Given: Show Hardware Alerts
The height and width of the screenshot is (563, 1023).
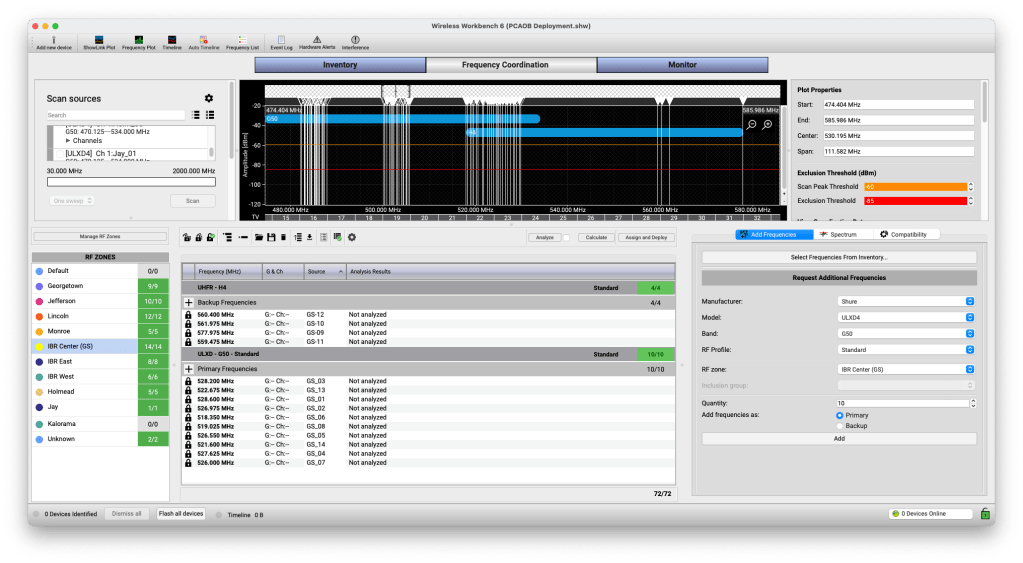Looking at the screenshot, I should point(317,41).
